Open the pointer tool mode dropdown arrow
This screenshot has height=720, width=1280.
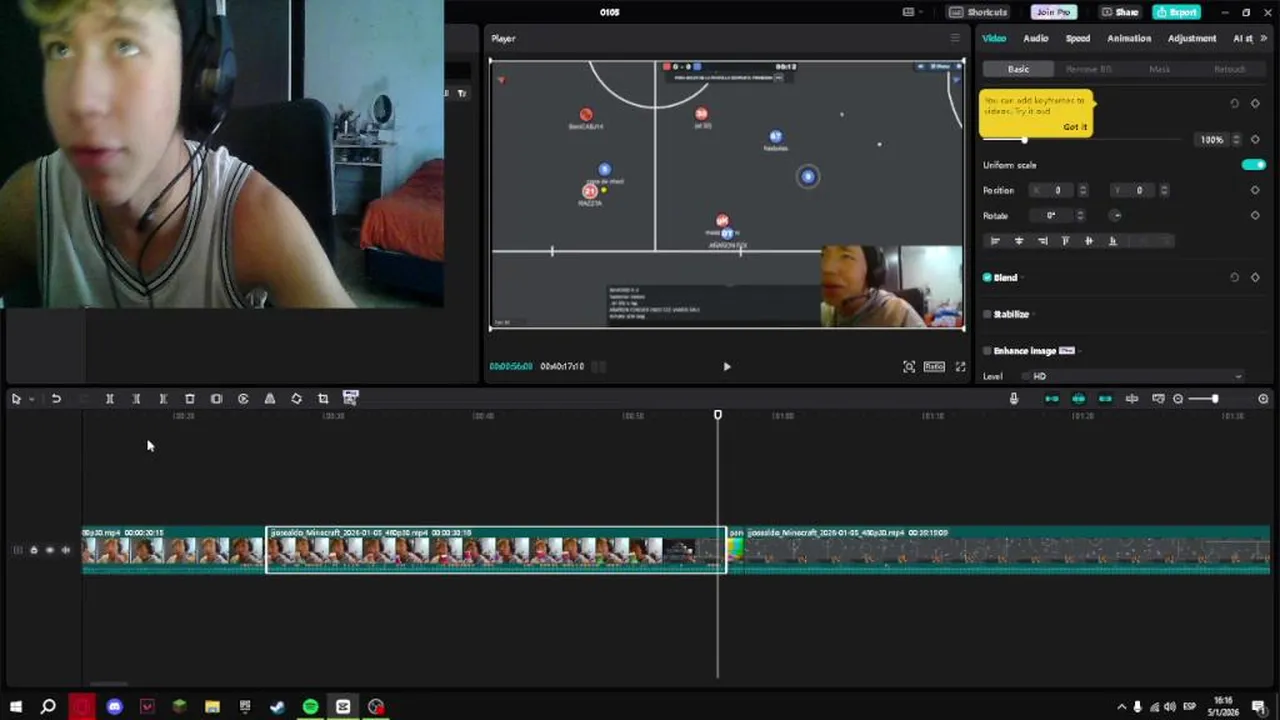pyautogui.click(x=31, y=399)
